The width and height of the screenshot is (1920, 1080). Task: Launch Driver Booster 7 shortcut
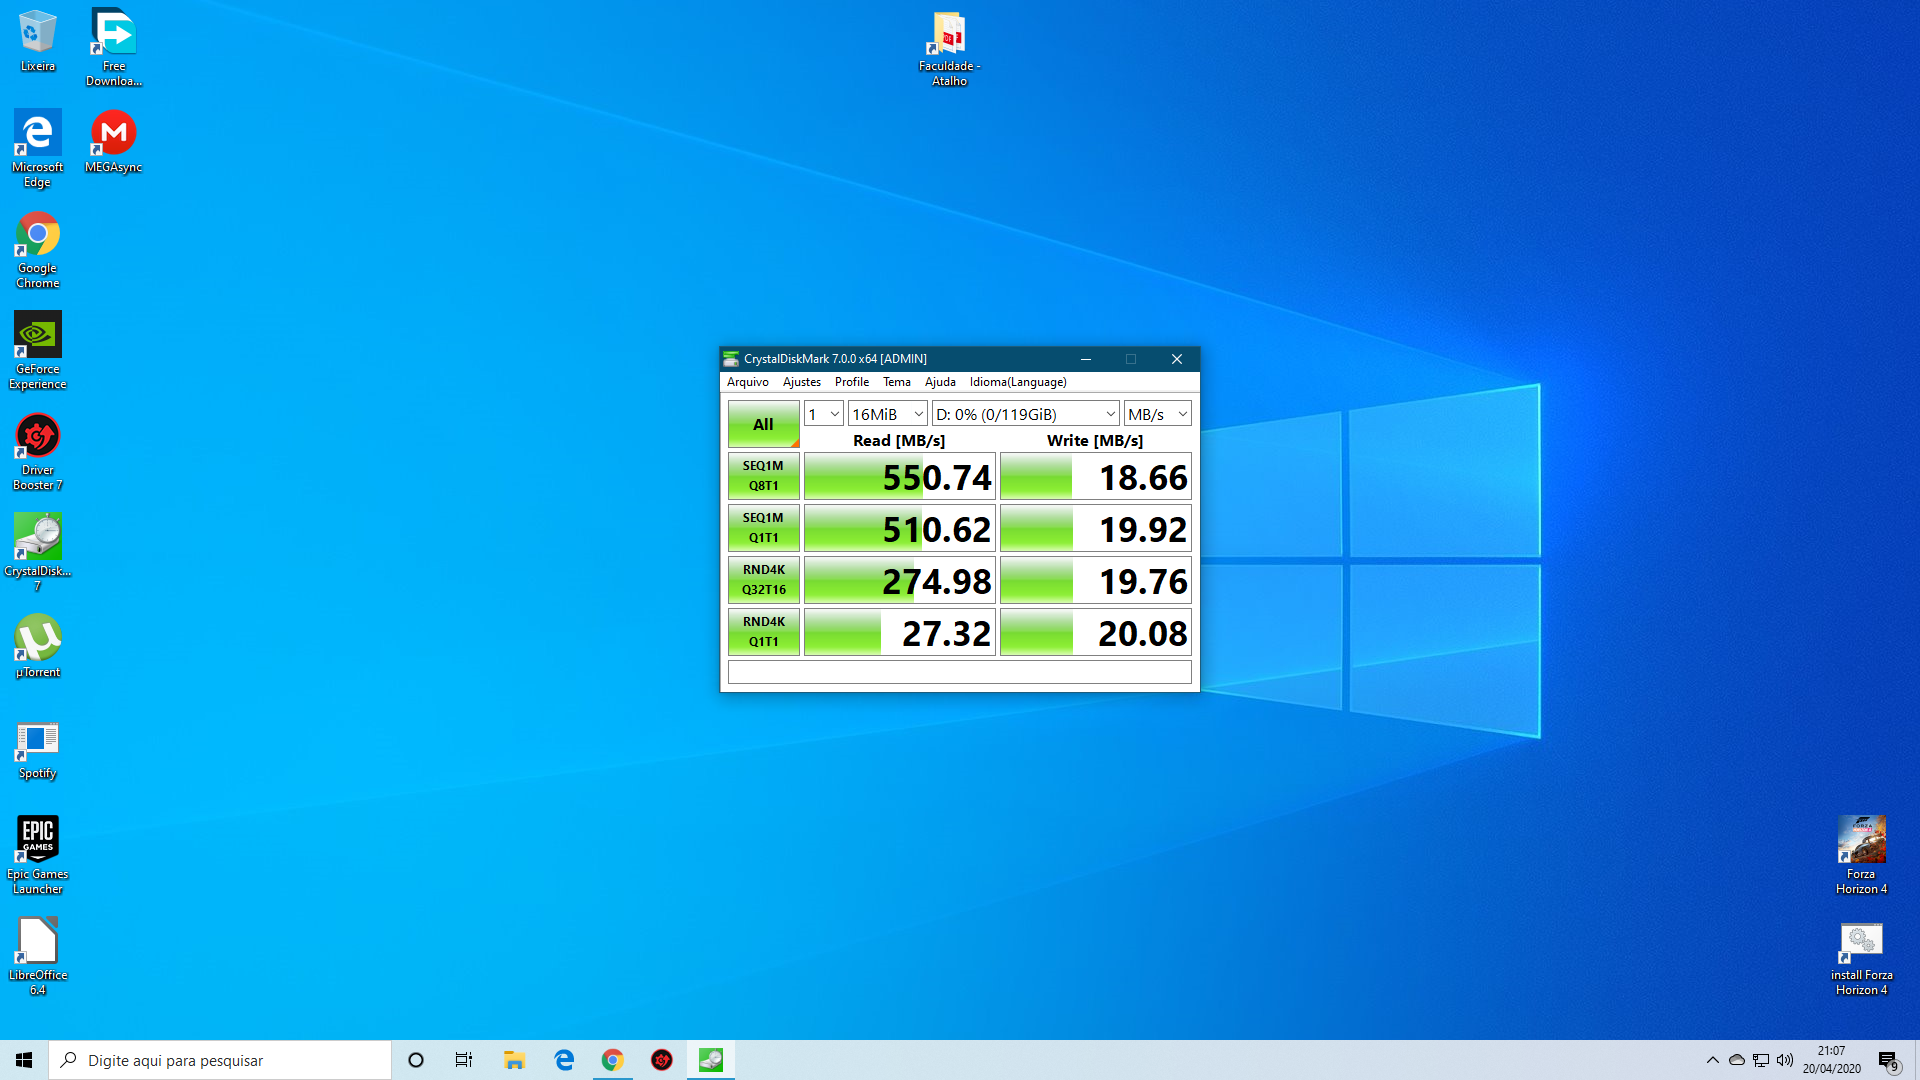coord(37,452)
